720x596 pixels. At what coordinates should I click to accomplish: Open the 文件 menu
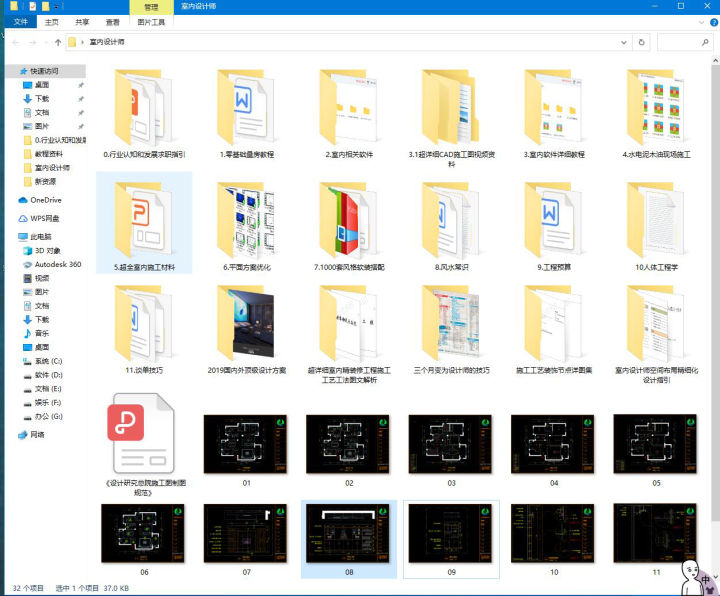coord(20,21)
